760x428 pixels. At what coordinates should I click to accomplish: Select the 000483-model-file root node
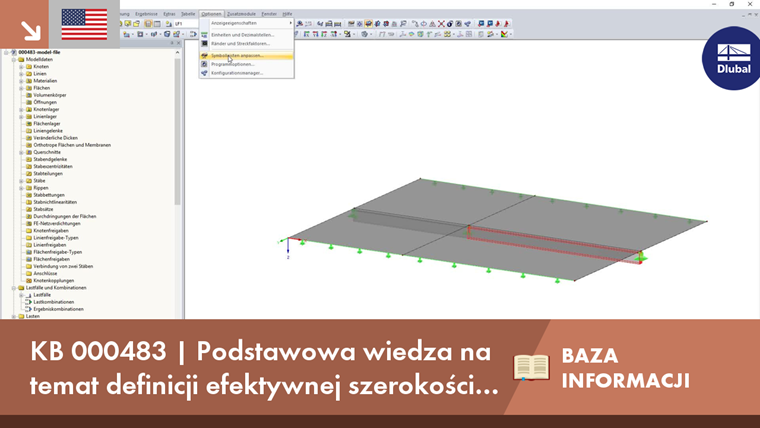tap(39, 52)
